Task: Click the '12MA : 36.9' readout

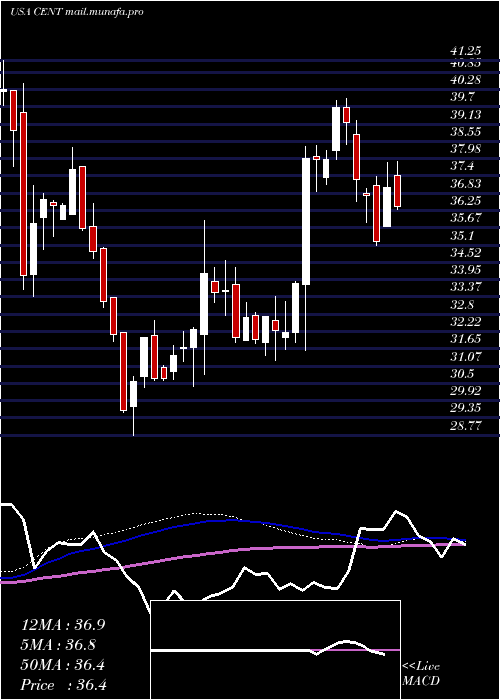Action: [x=63, y=625]
